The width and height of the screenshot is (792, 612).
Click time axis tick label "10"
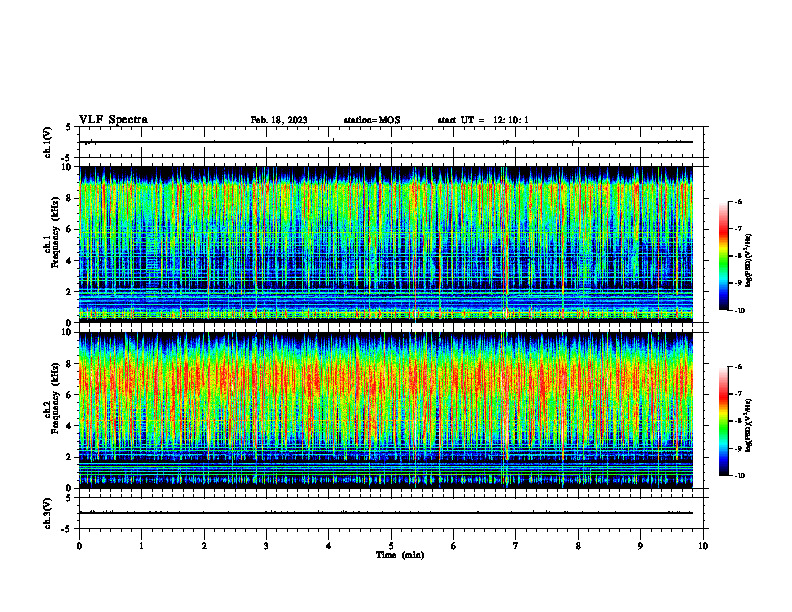click(x=703, y=546)
